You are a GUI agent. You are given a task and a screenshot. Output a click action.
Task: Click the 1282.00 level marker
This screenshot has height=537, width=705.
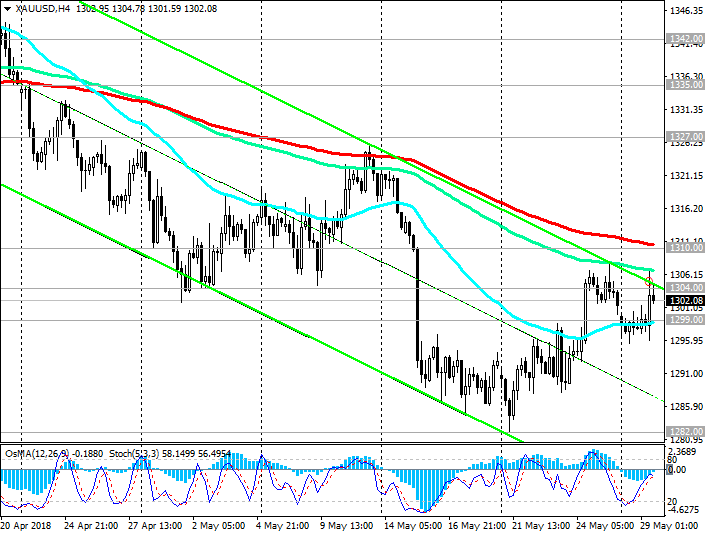[x=682, y=431]
